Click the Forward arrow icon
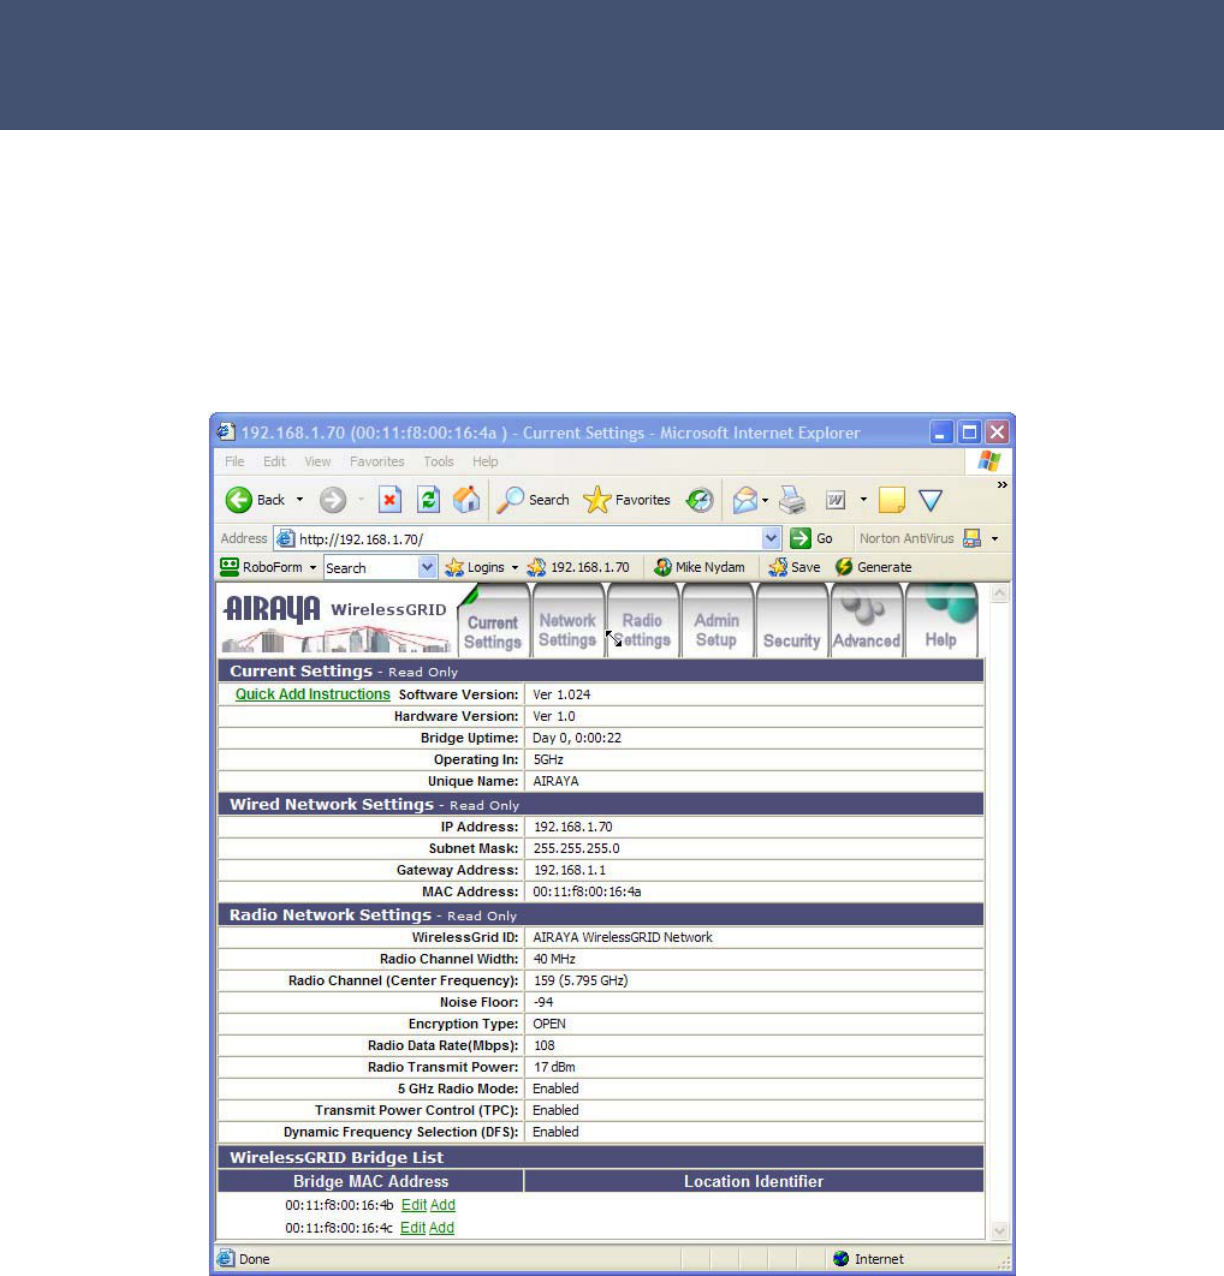1224x1276 pixels. (x=333, y=500)
